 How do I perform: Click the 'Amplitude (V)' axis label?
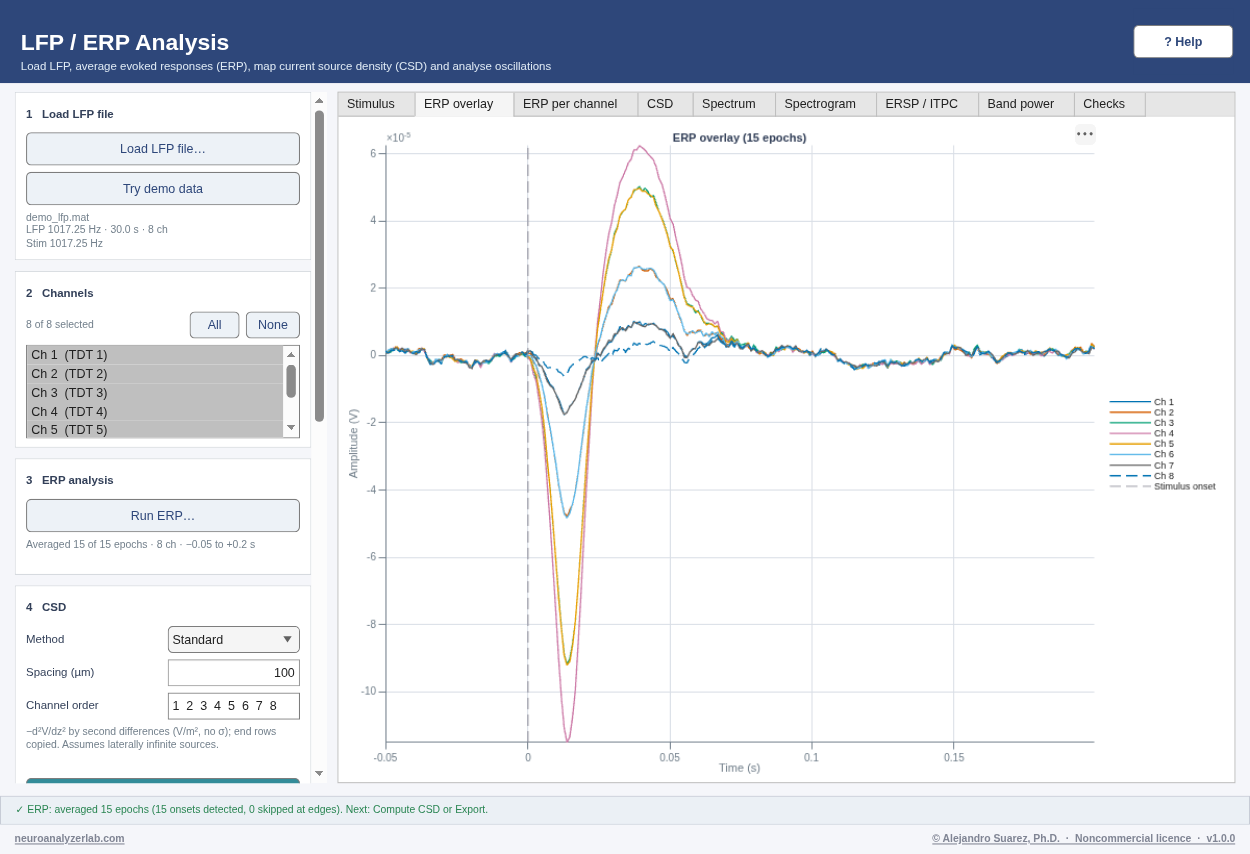tap(353, 443)
